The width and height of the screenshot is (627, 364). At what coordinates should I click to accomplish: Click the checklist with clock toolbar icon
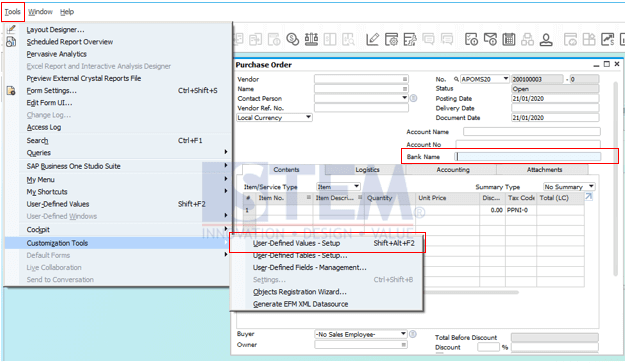[471, 39]
